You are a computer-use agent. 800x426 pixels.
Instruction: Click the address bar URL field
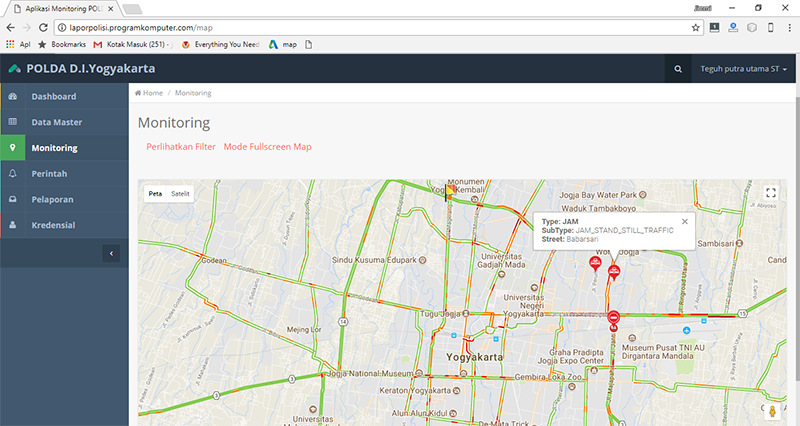tap(378, 28)
